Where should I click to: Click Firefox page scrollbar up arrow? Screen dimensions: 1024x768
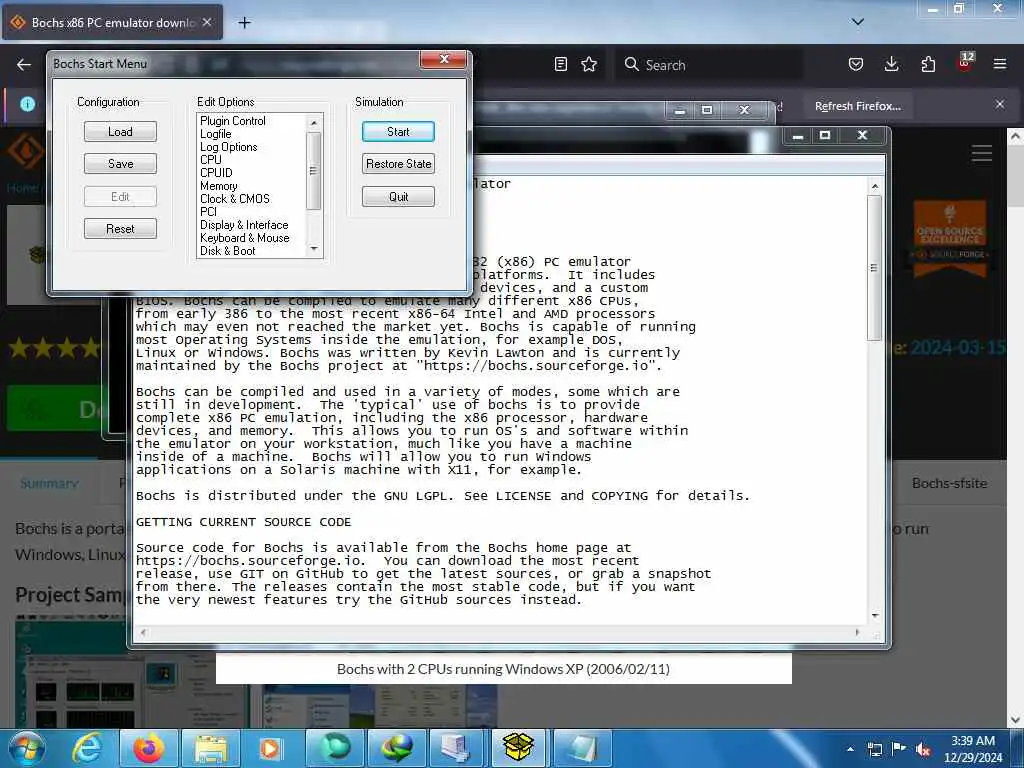pyautogui.click(x=1015, y=137)
